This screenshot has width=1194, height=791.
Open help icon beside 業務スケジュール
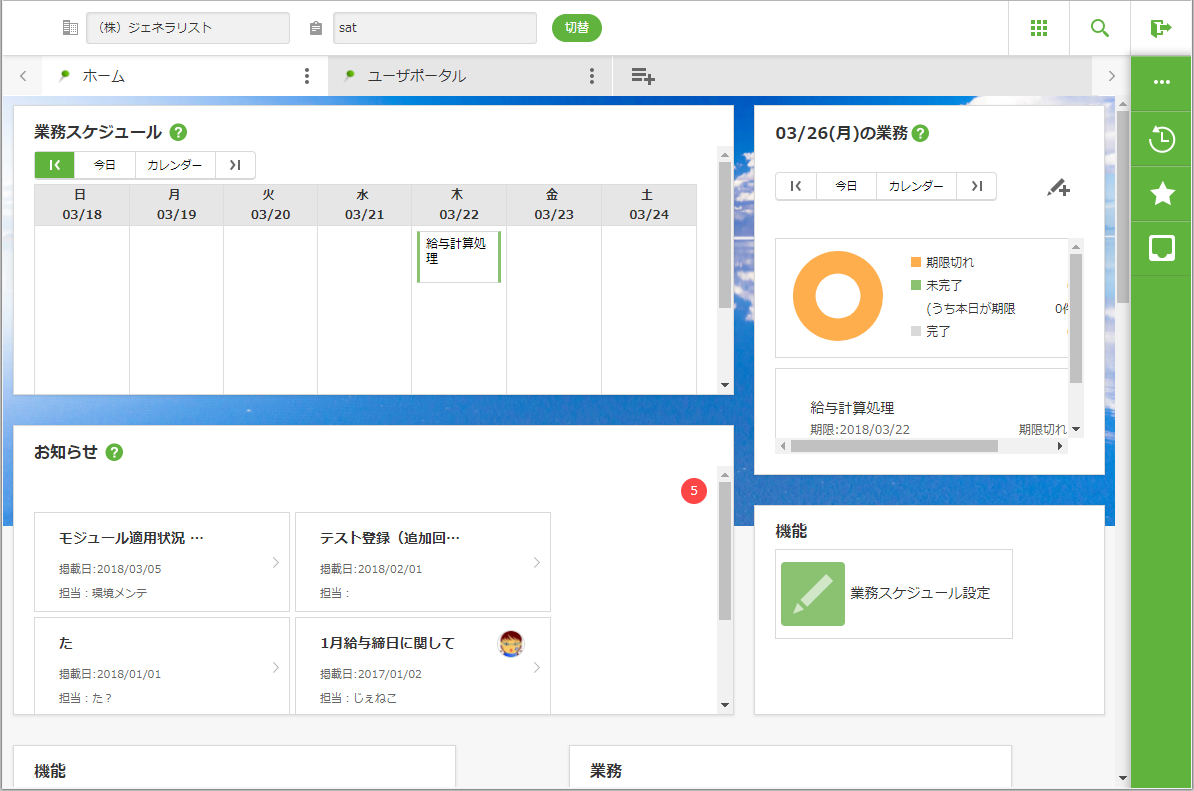pos(179,132)
